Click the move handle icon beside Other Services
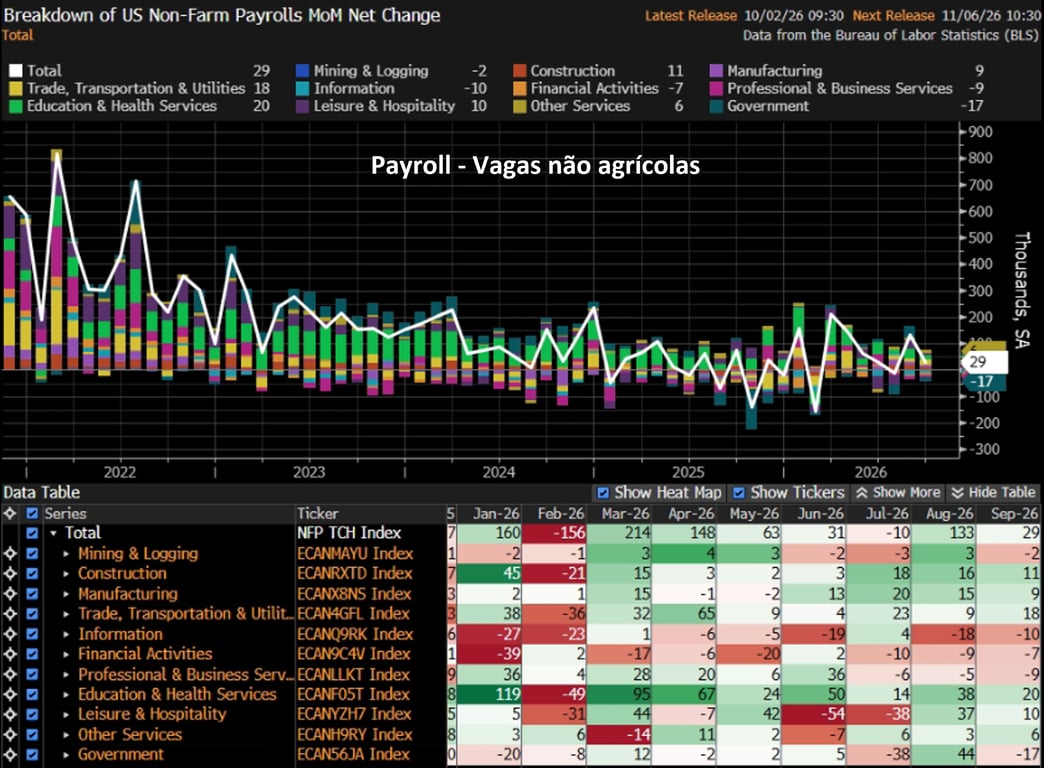Image resolution: width=1044 pixels, height=768 pixels. coord(10,735)
